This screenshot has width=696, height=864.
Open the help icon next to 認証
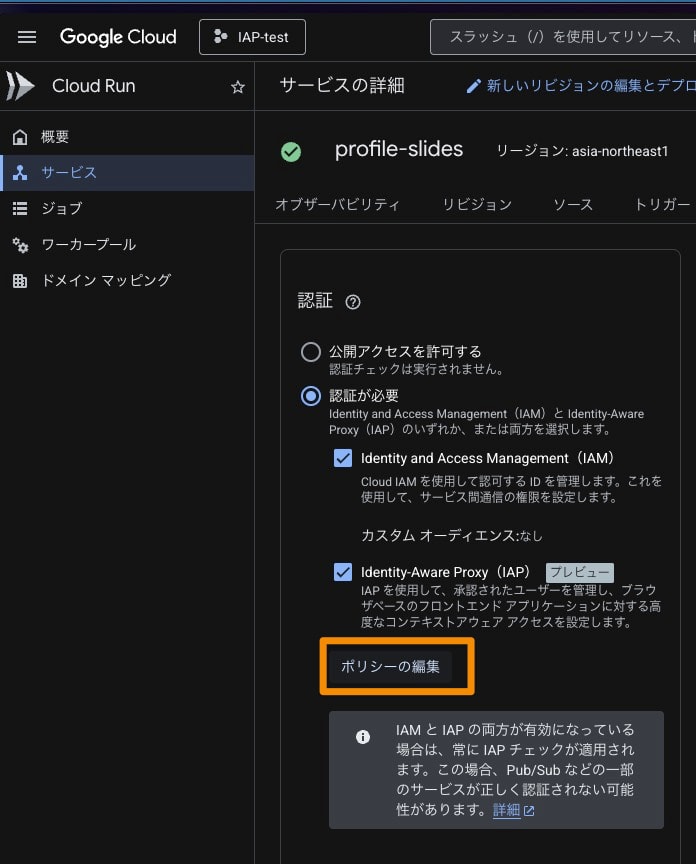353,302
